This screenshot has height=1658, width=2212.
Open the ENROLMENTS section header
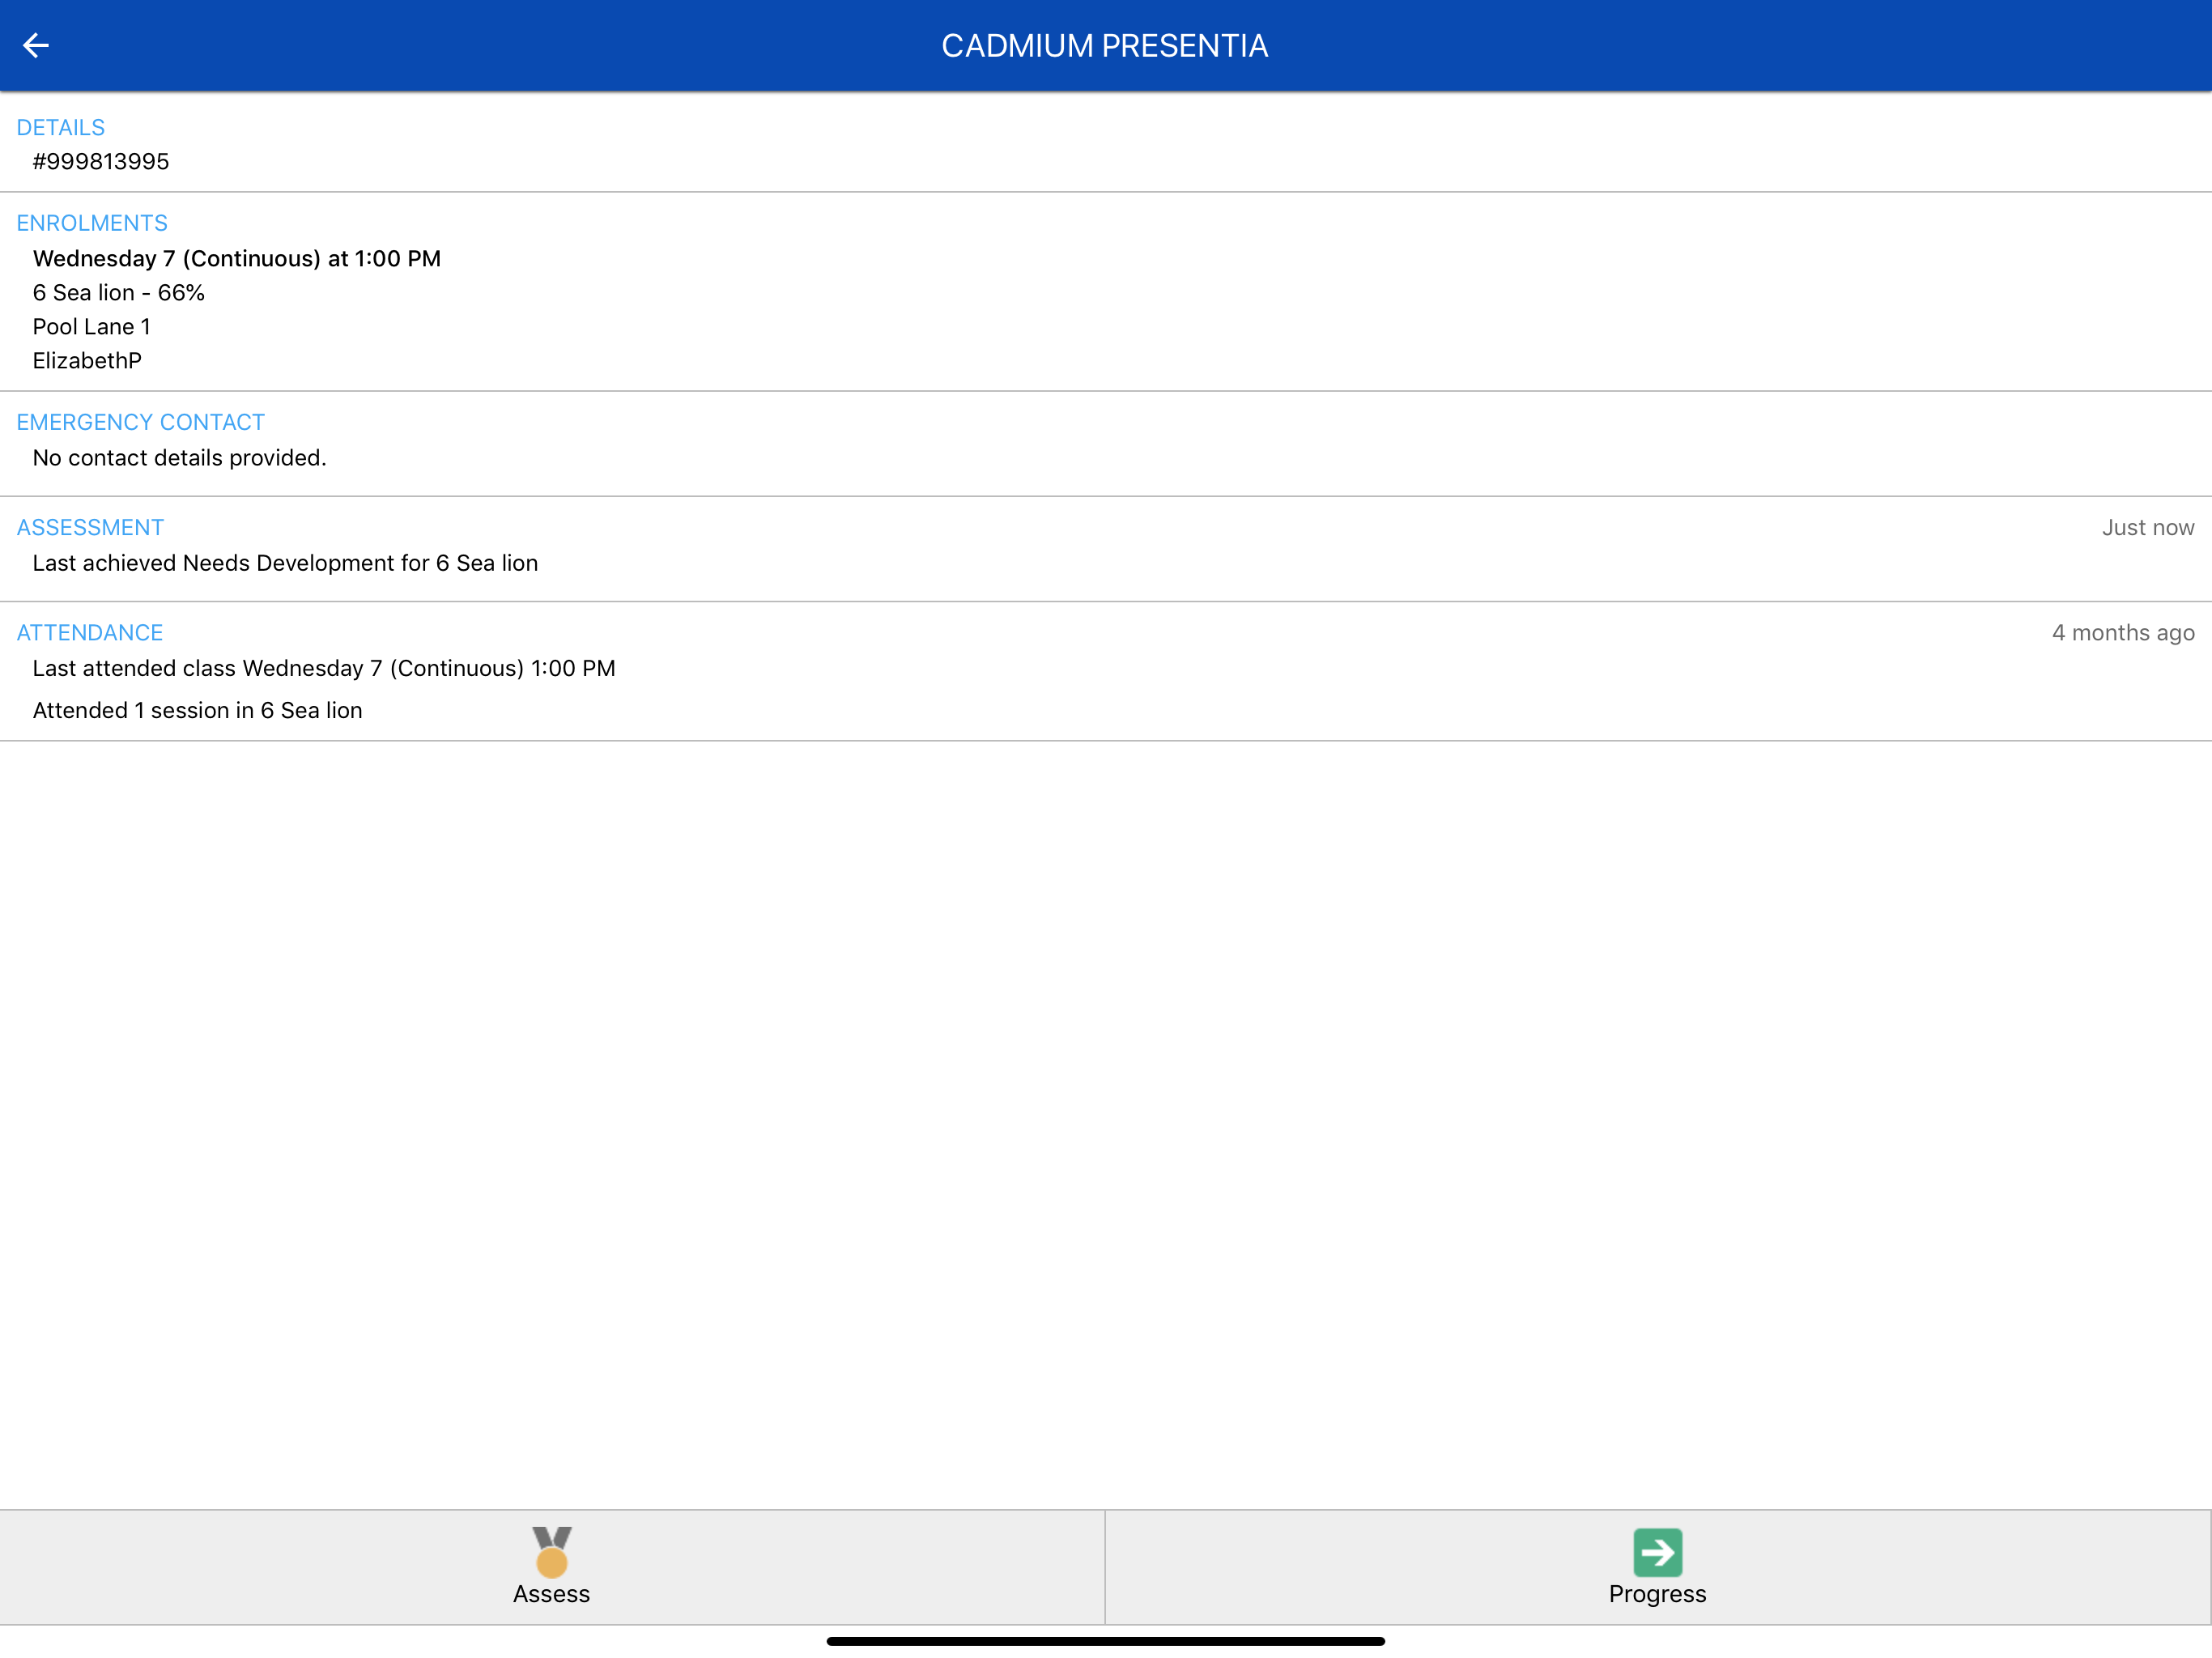click(x=92, y=223)
